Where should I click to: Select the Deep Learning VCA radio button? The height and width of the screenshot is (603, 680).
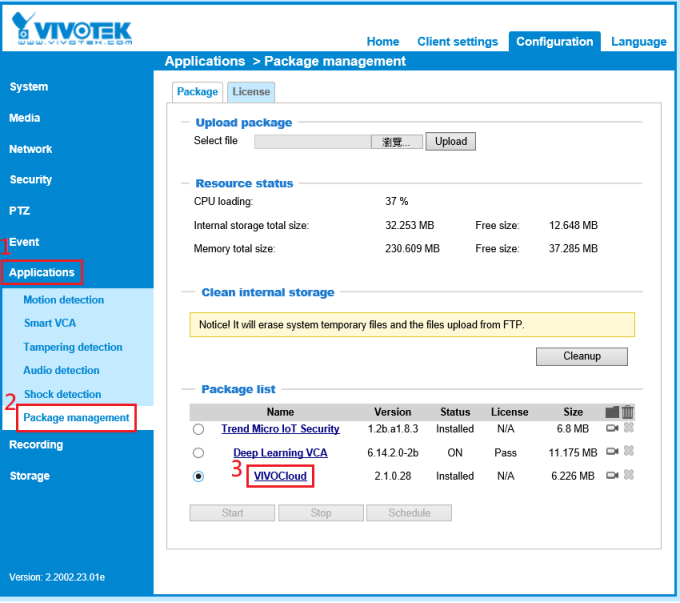[x=198, y=453]
